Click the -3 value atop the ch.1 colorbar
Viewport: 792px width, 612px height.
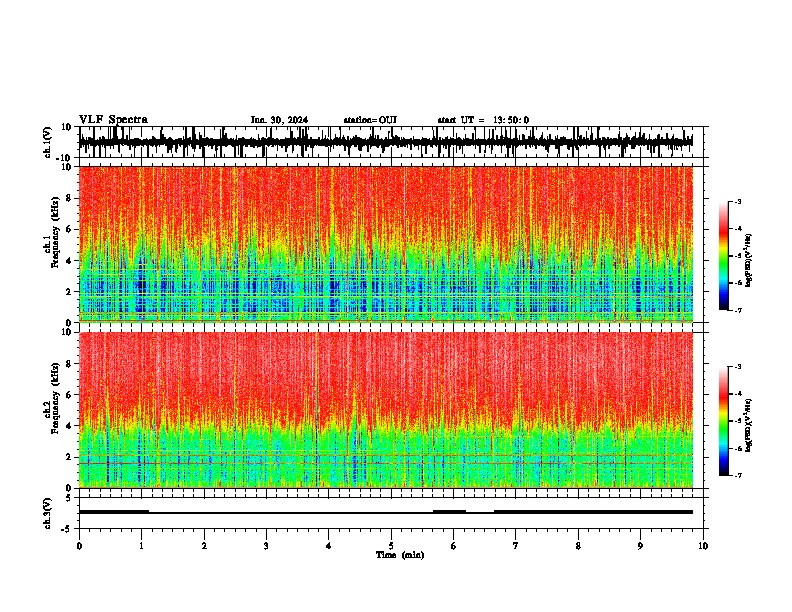click(738, 201)
